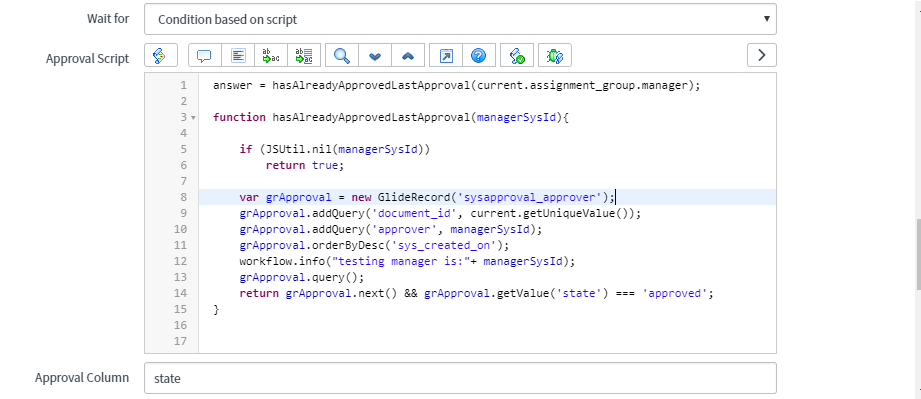Click the format code icon

238,55
